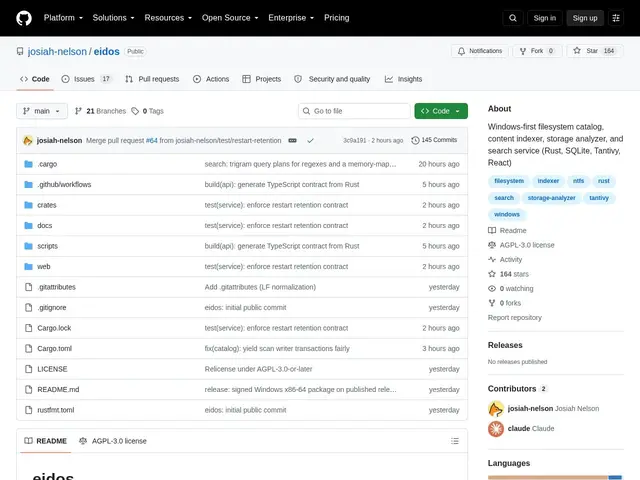Image resolution: width=640 pixels, height=480 pixels.
Task: Click the web folder icon
Action: pos(28,267)
